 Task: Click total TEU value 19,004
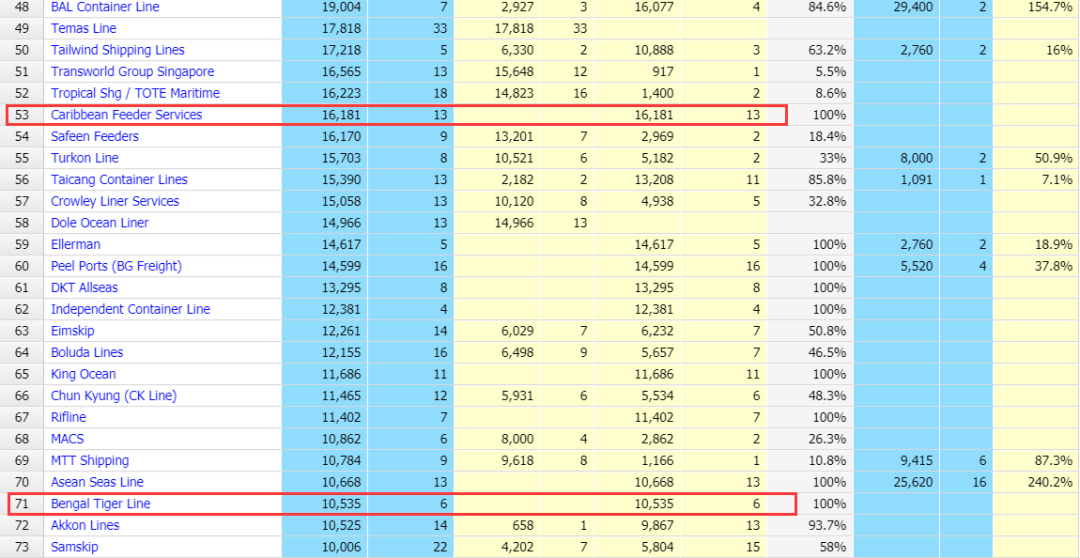coord(341,7)
